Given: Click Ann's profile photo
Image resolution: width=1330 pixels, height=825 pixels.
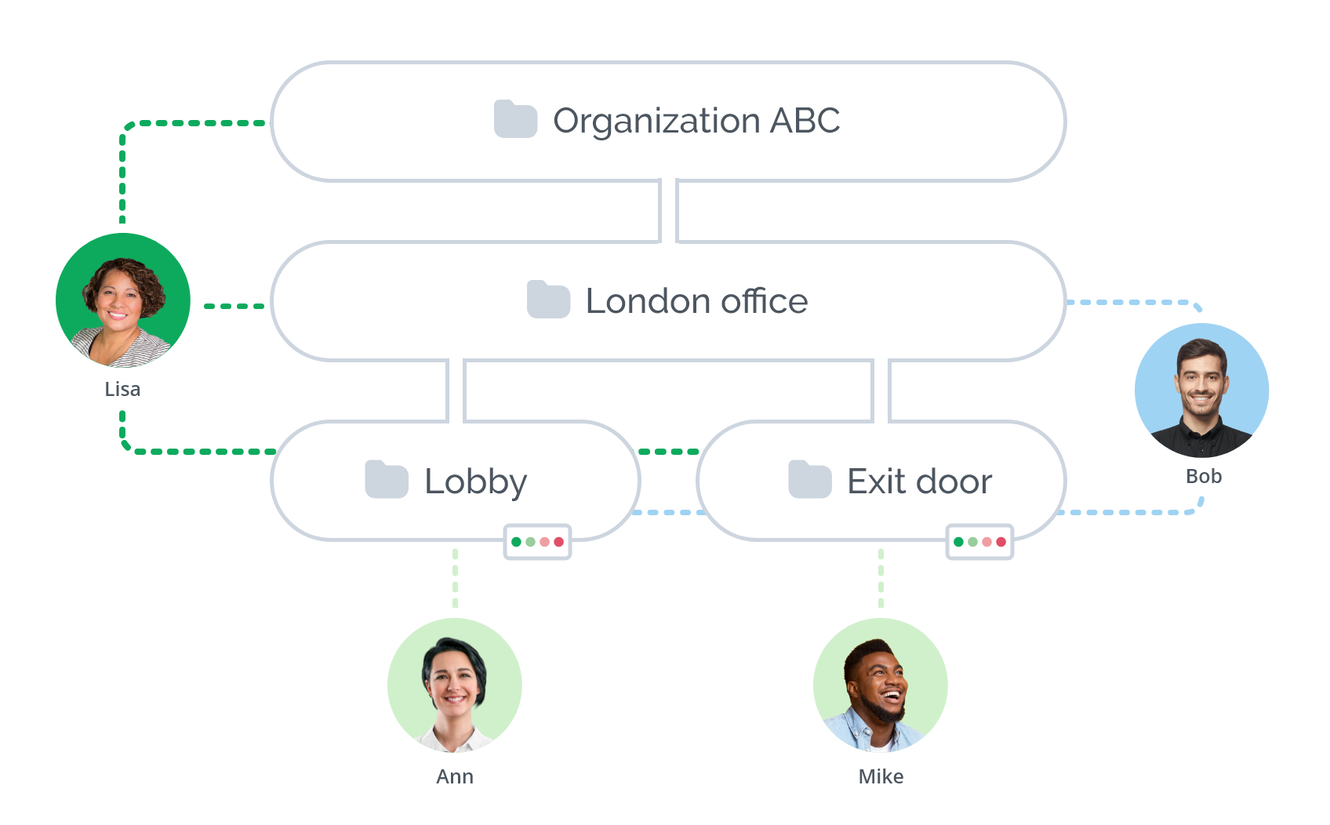Looking at the screenshot, I should [455, 685].
